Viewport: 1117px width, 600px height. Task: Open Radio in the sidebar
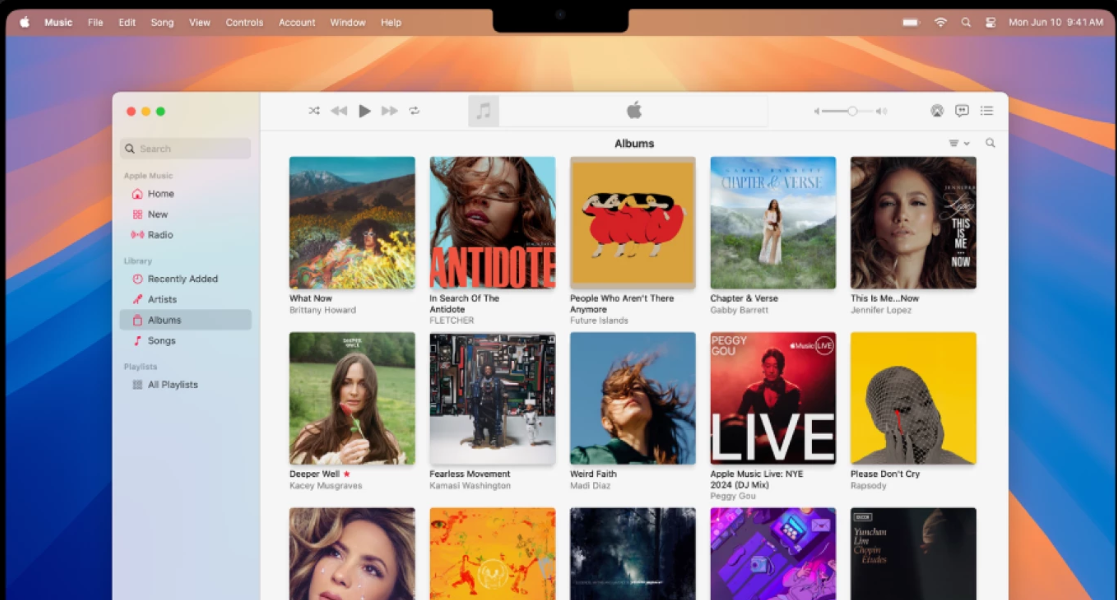click(185, 234)
